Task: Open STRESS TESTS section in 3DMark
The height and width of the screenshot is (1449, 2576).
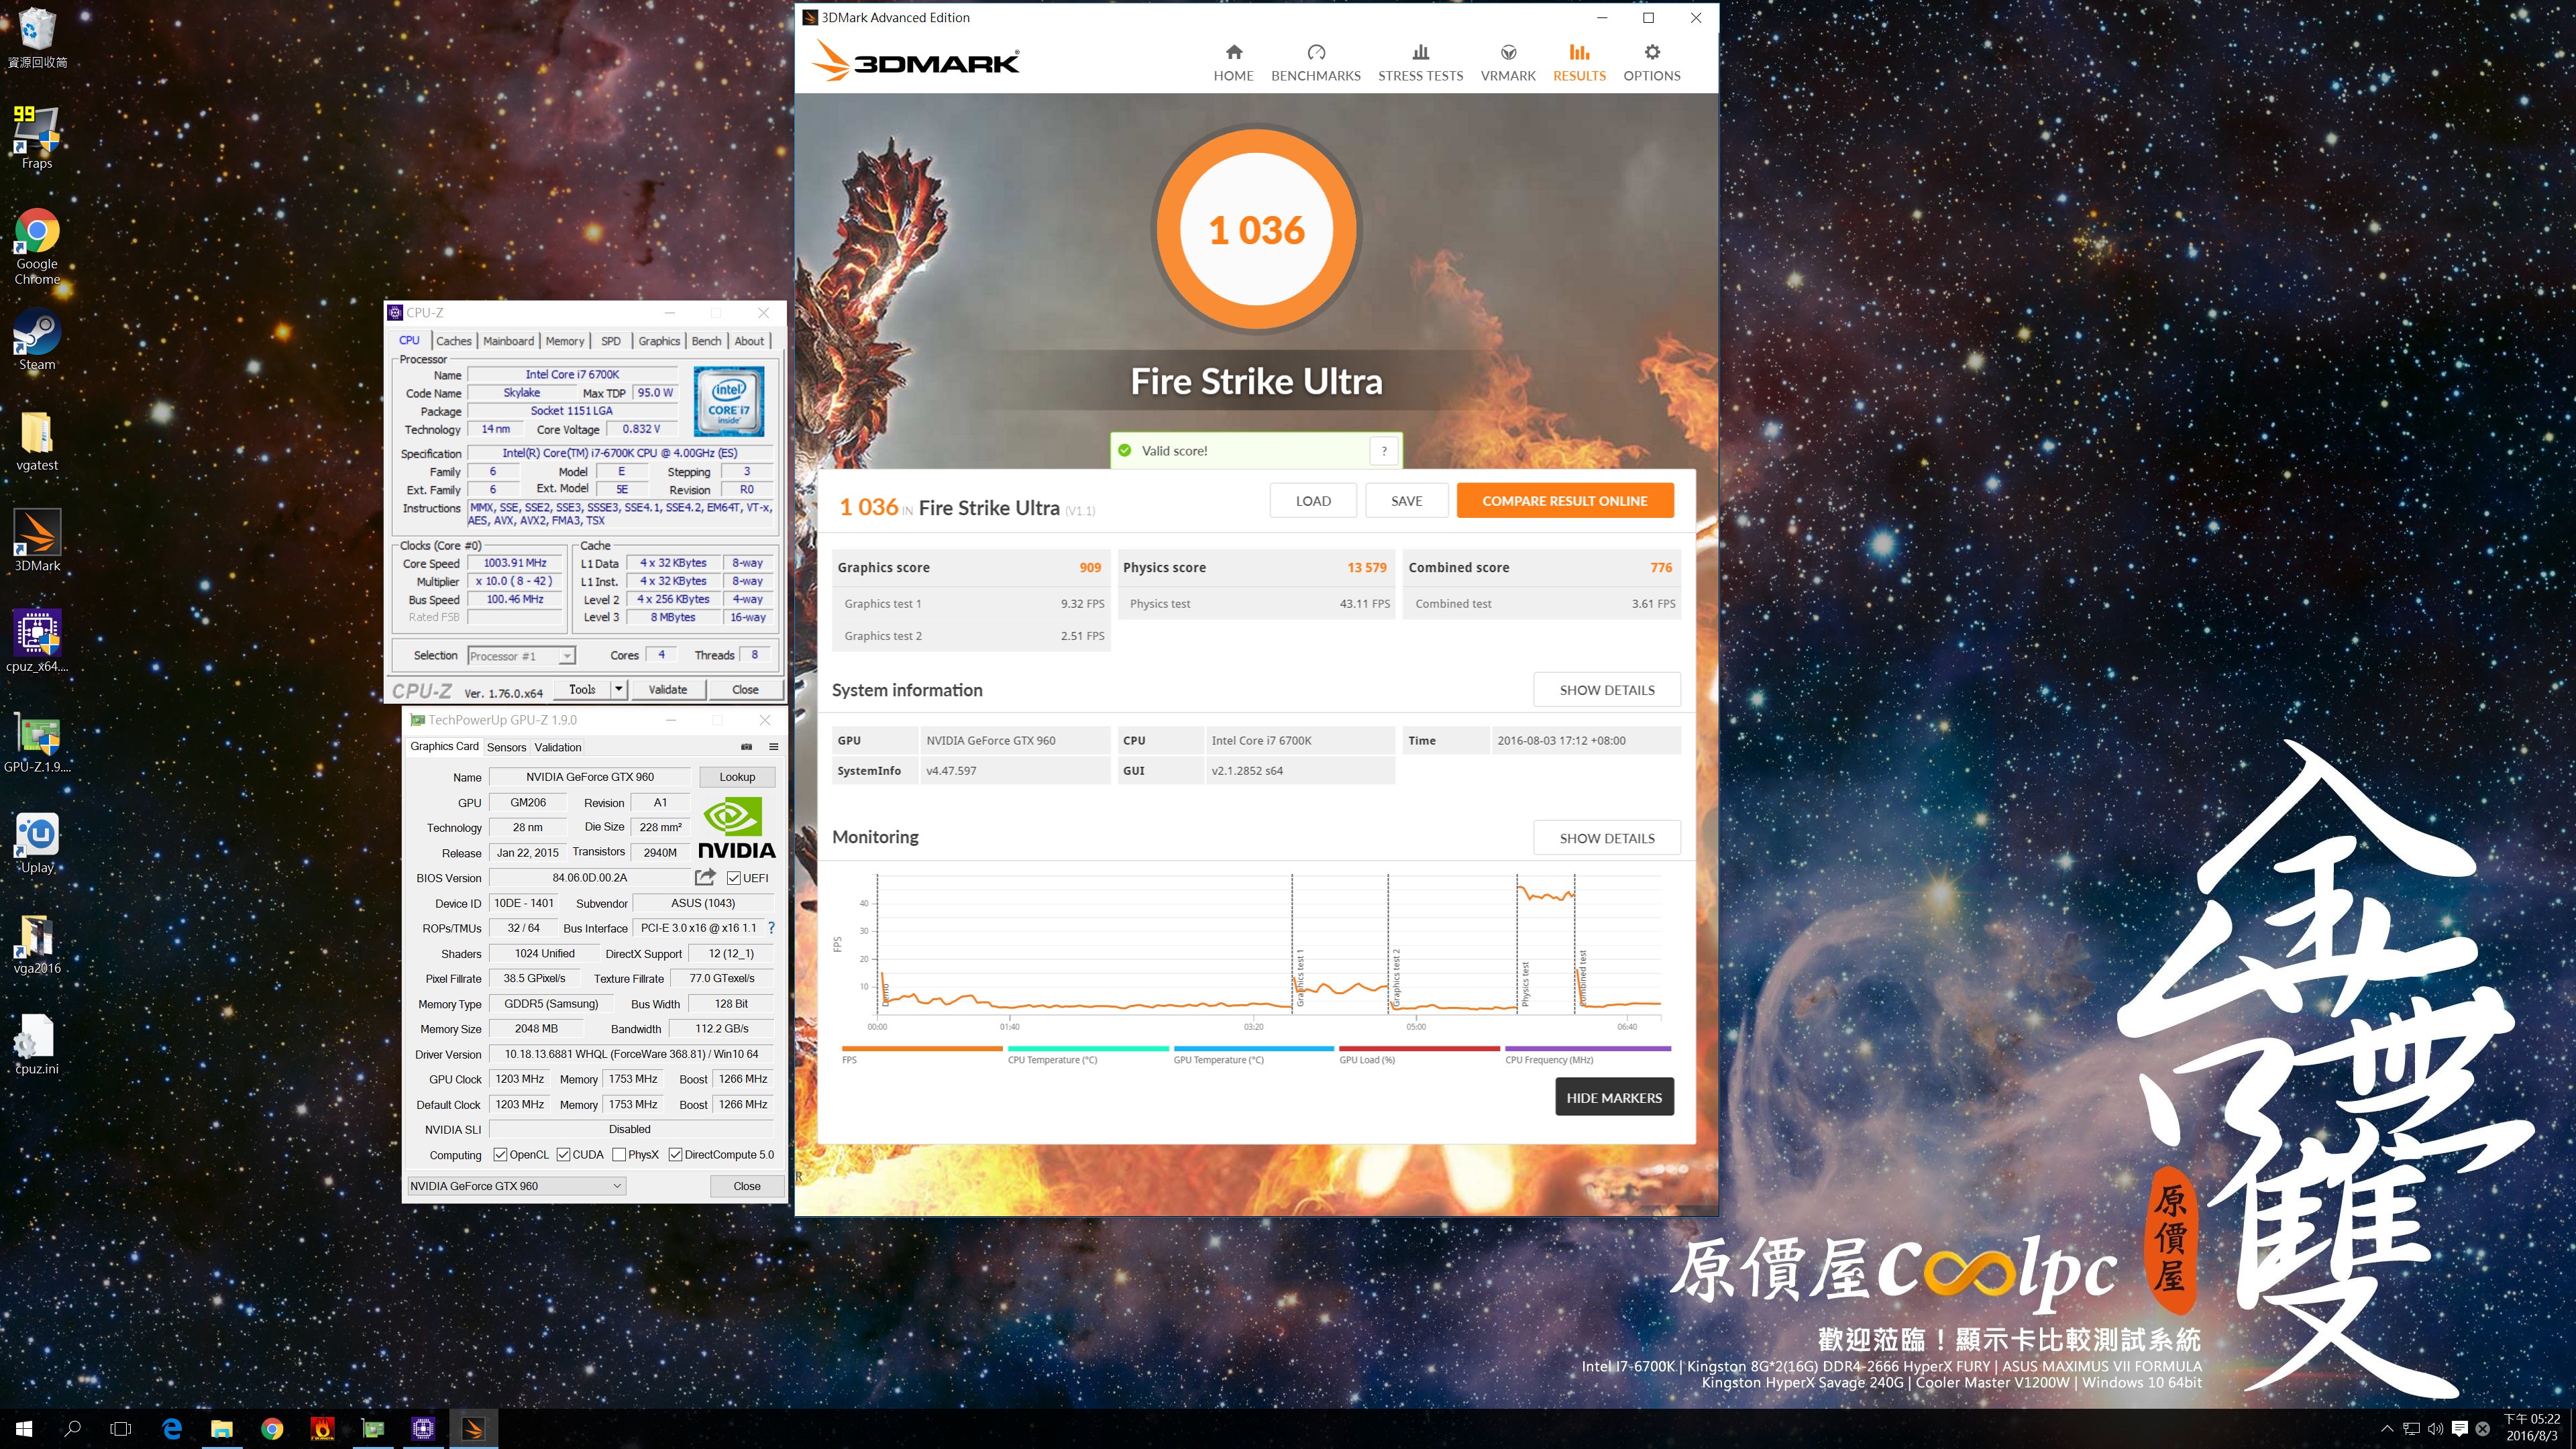Action: coord(1420,63)
